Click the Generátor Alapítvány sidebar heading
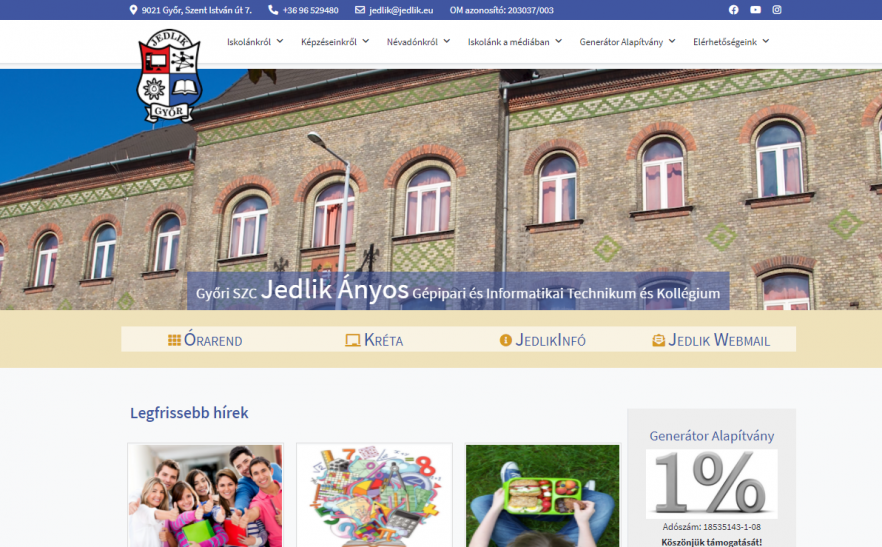882x547 pixels. [x=712, y=436]
